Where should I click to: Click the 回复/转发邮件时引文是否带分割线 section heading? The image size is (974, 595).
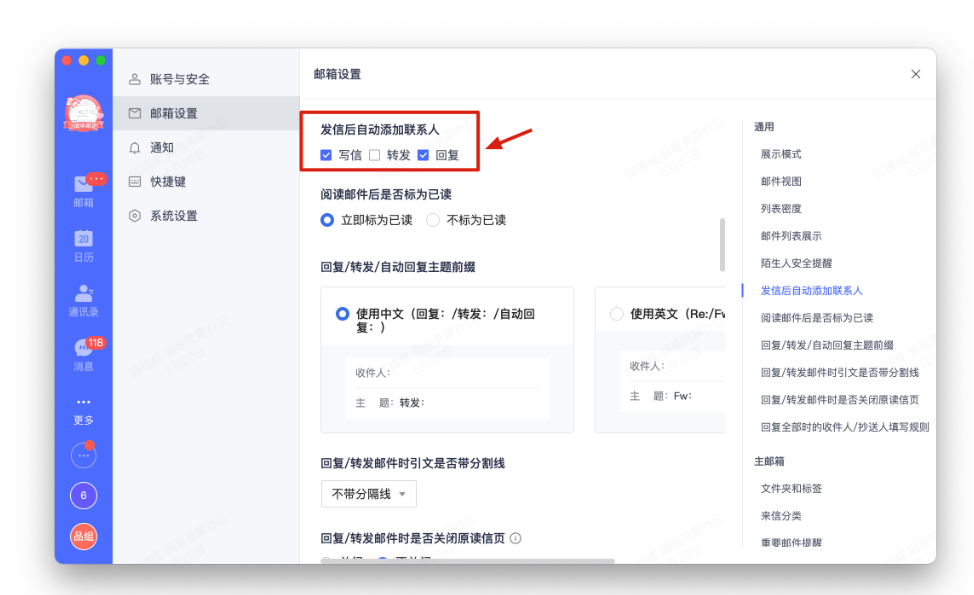click(412, 463)
